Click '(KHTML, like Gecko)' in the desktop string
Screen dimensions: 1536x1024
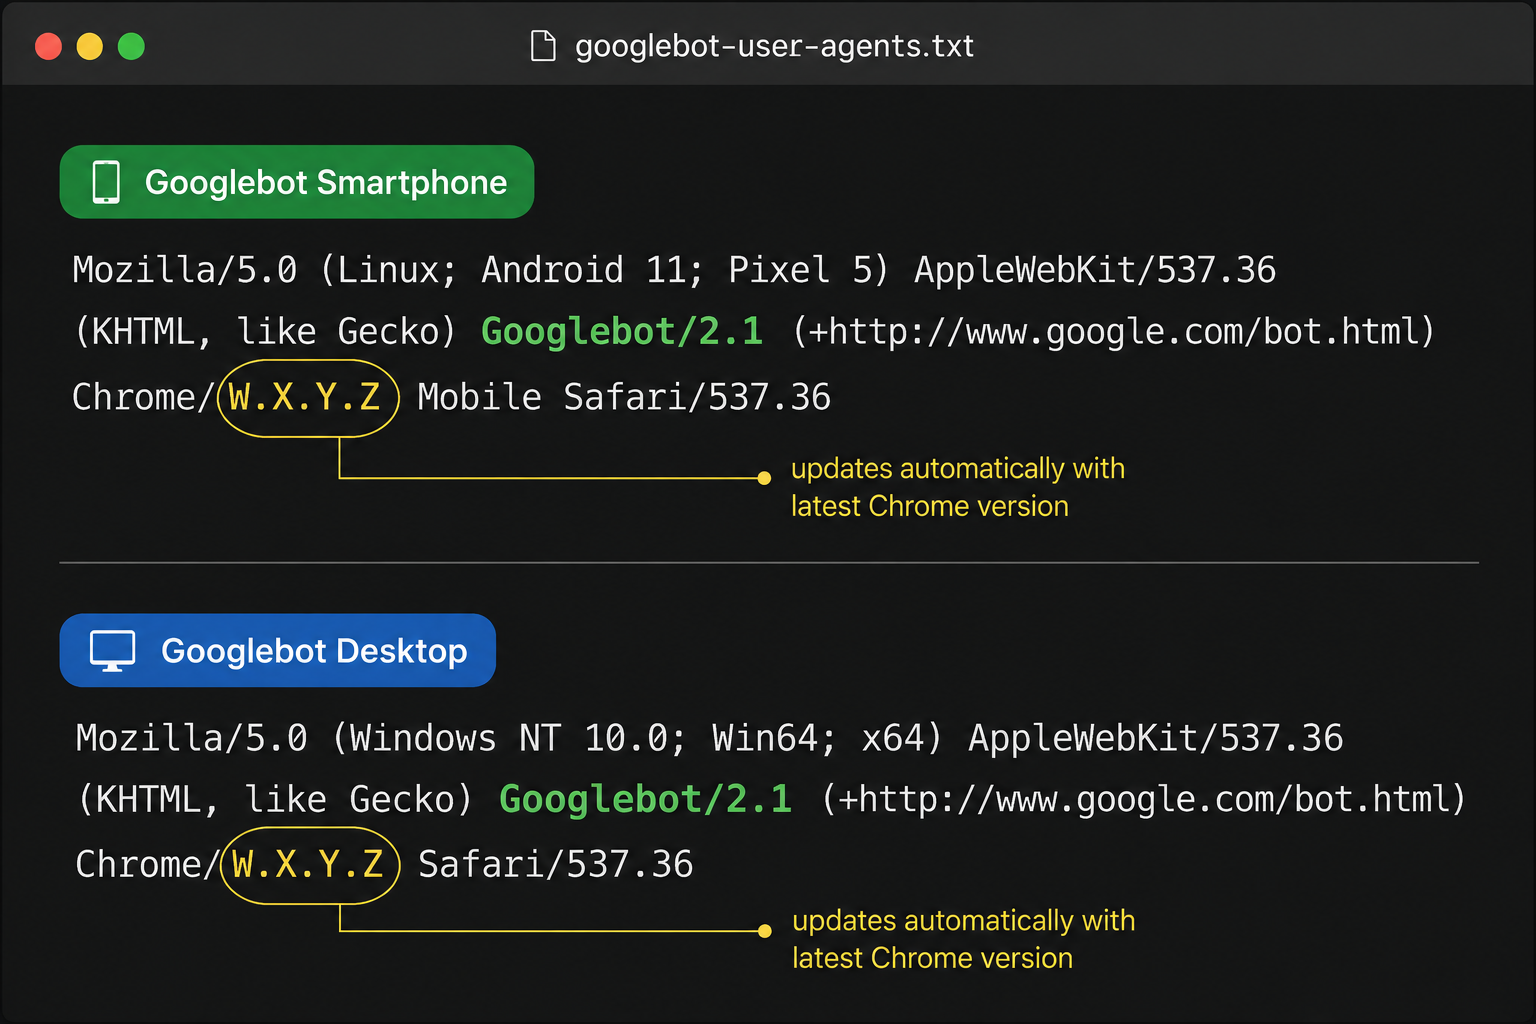click(x=275, y=799)
